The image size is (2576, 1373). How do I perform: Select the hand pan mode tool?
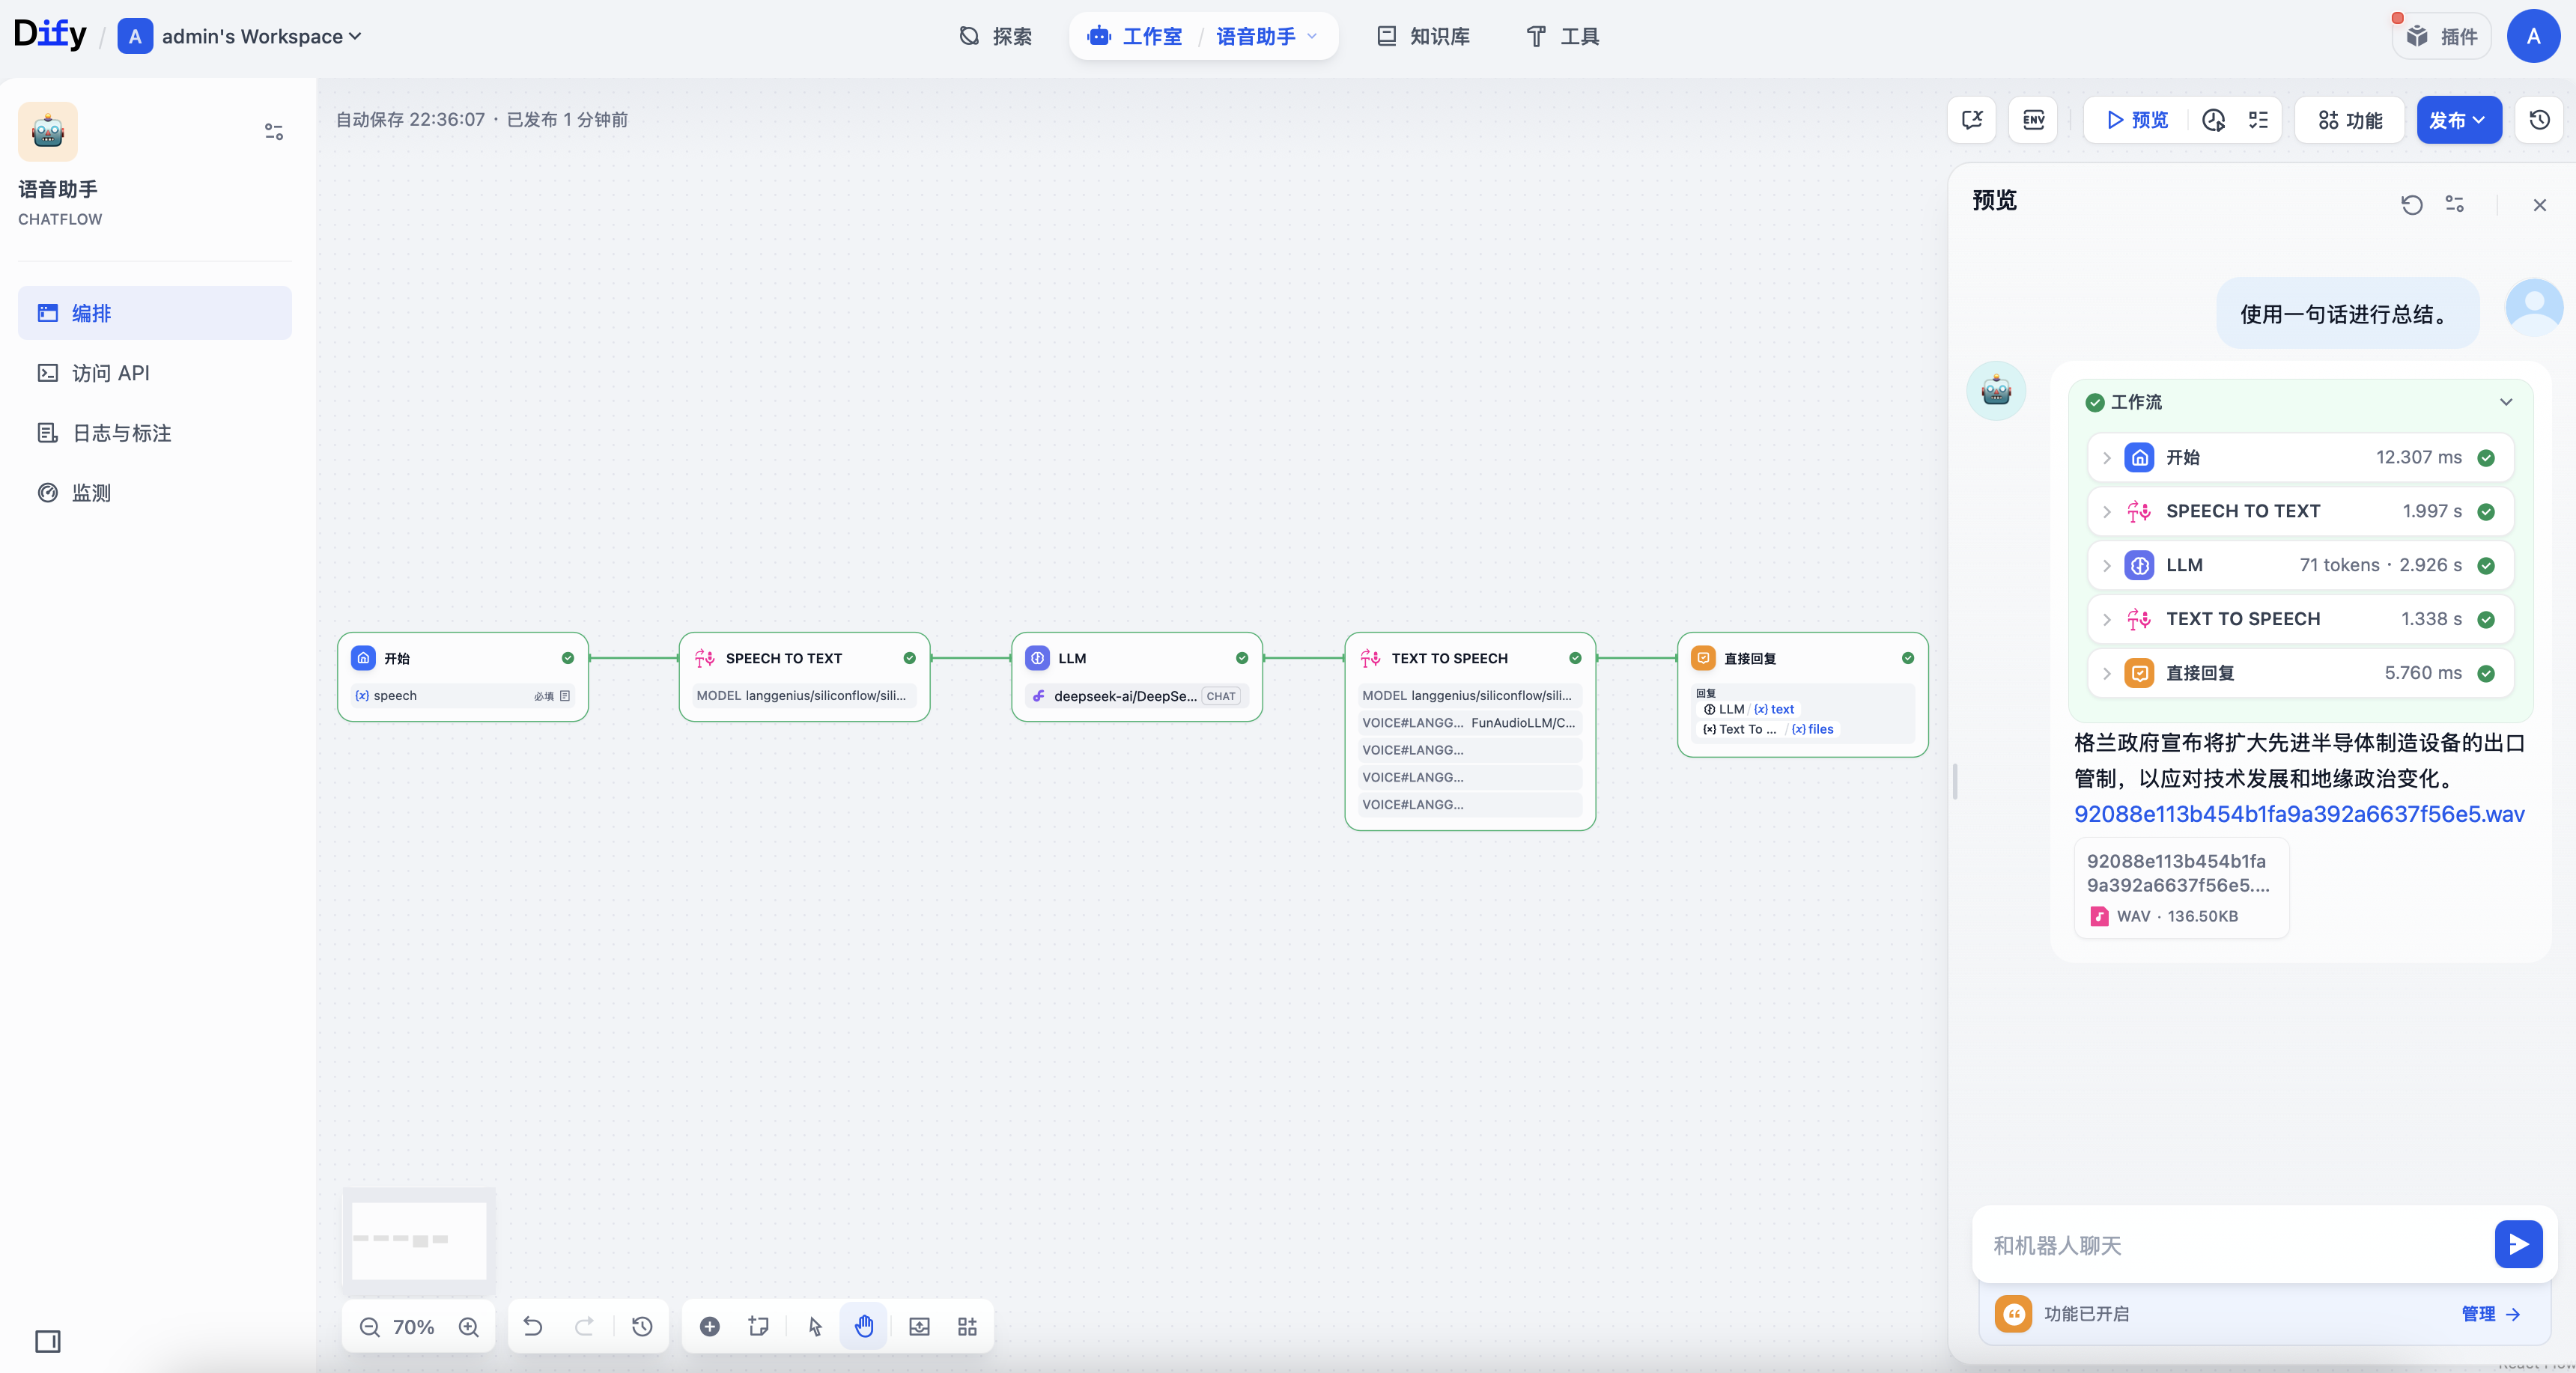[864, 1327]
